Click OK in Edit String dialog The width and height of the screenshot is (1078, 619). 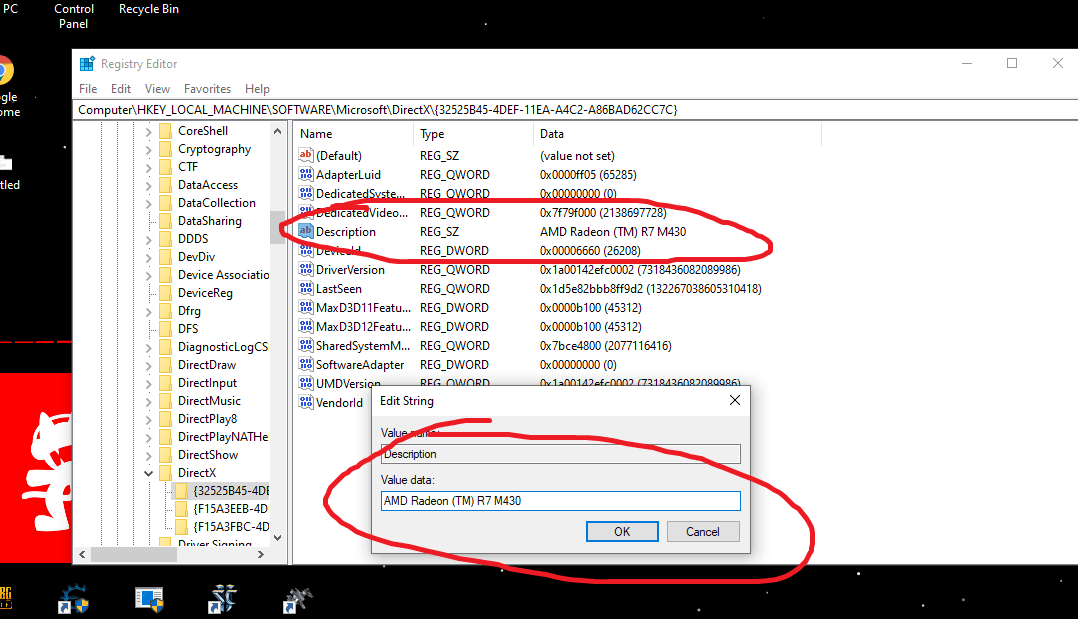pyautogui.click(x=622, y=532)
